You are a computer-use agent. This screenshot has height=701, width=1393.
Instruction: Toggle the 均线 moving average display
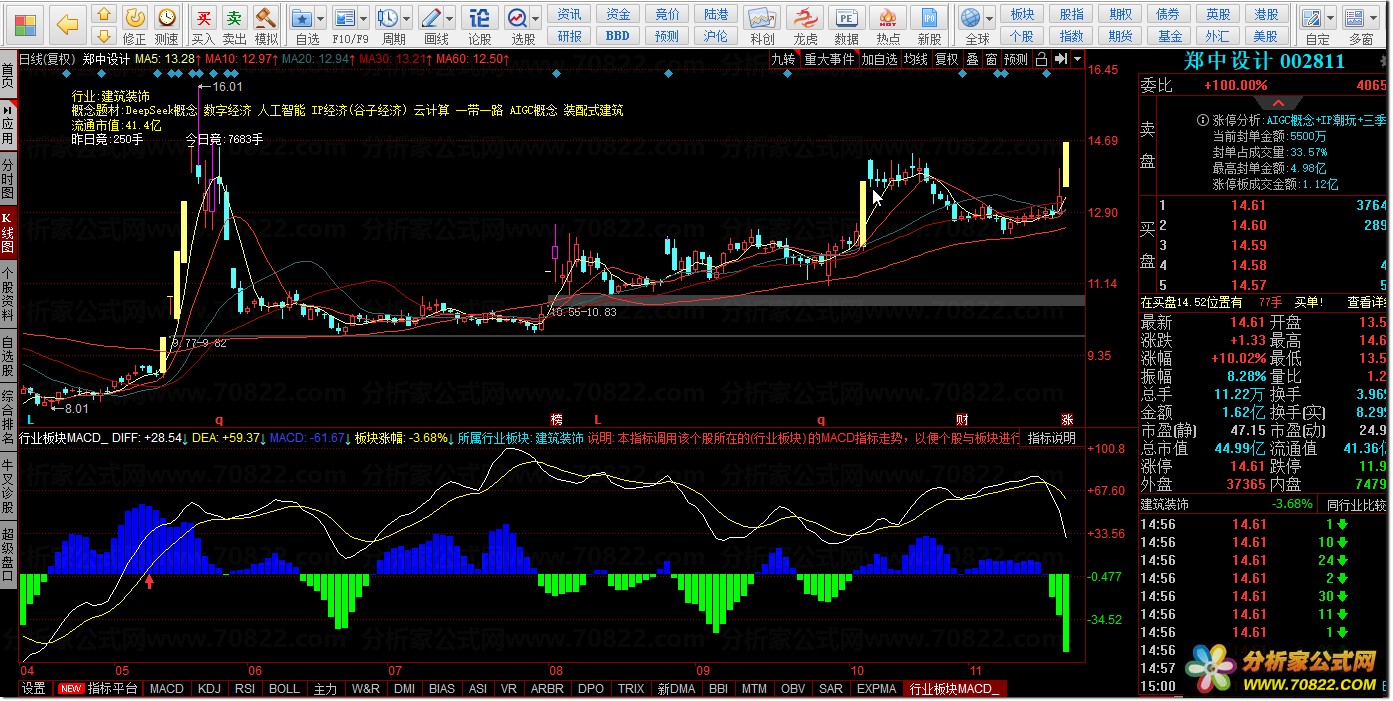915,59
